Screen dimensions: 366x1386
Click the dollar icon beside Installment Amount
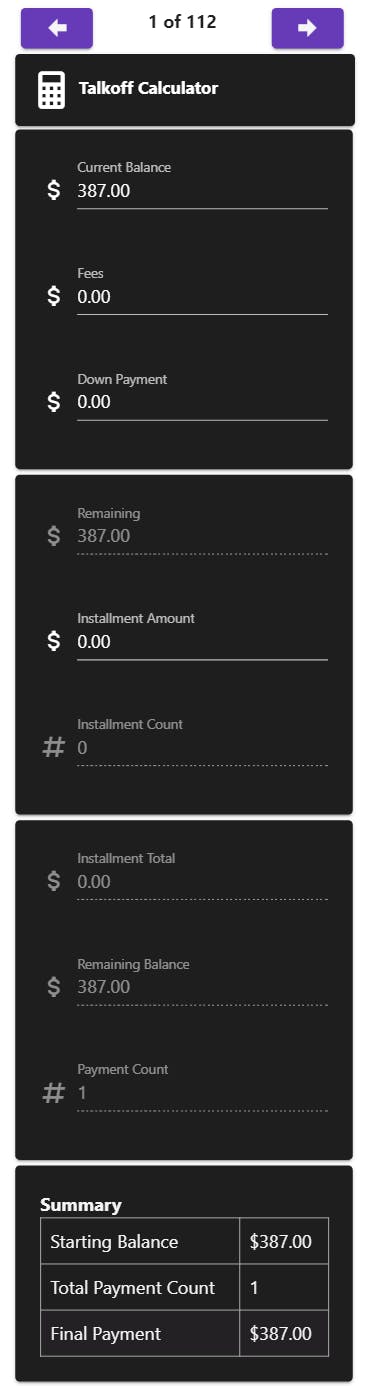point(54,641)
